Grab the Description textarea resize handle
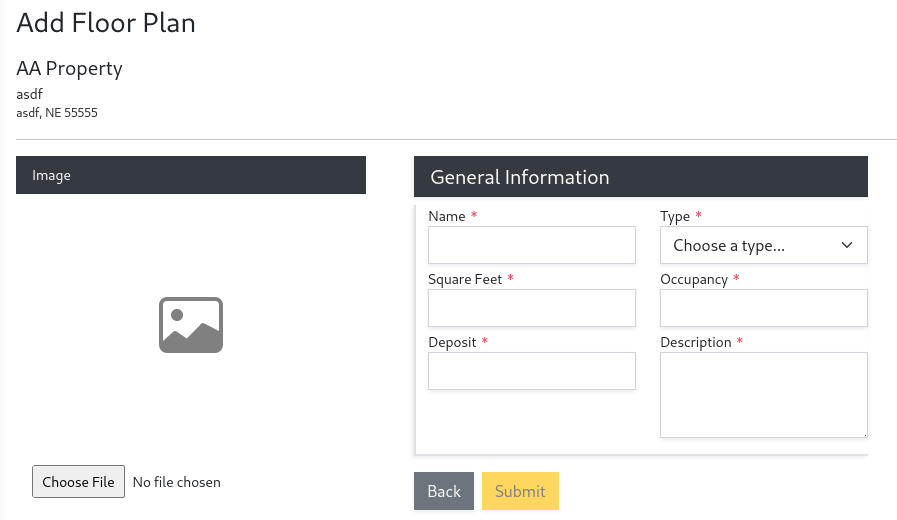The width and height of the screenshot is (897, 520). pyautogui.click(x=863, y=433)
